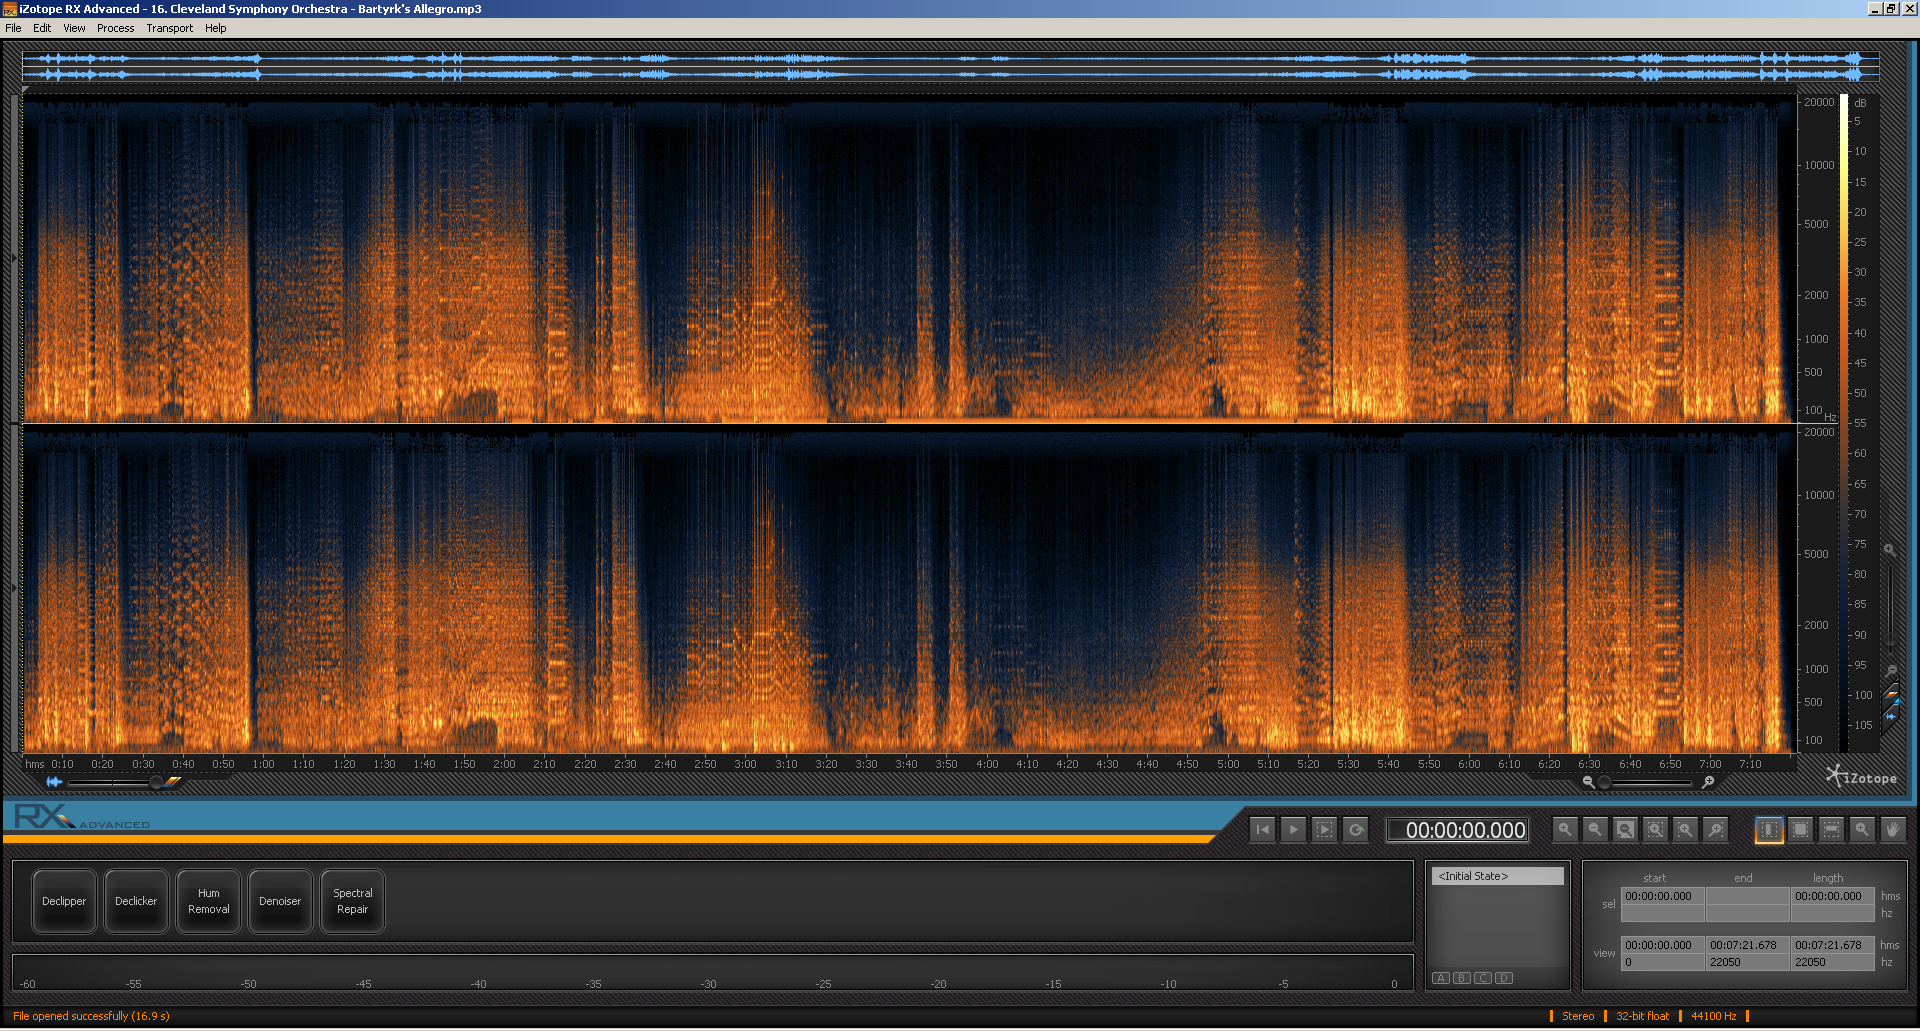Click the 44100 Hz sample rate in status bar

(x=1713, y=1016)
